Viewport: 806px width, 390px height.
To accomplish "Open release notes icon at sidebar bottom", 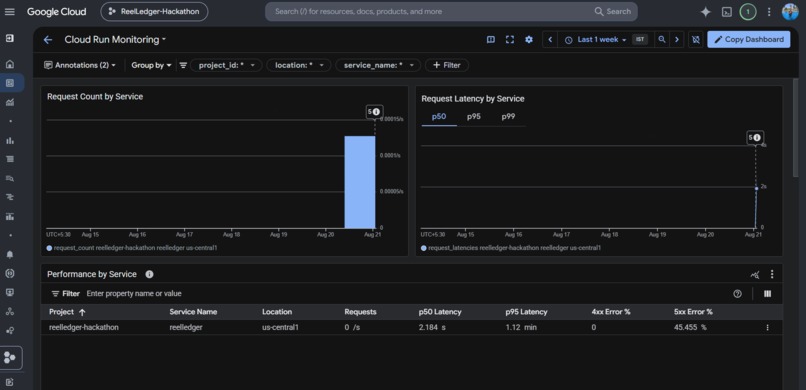I will tap(10, 382).
